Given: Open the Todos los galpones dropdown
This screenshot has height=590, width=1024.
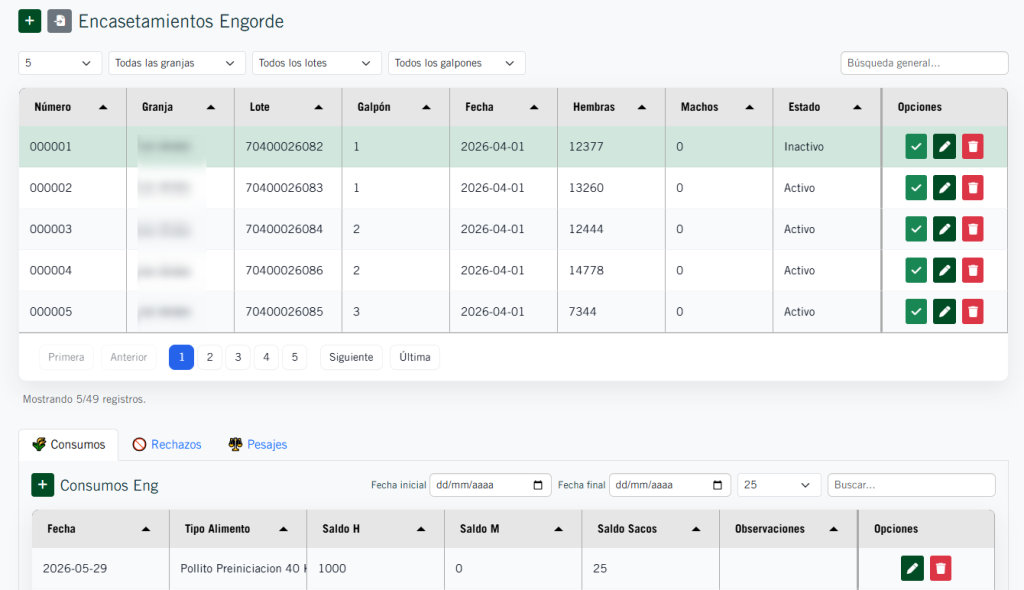Looking at the screenshot, I should [x=456, y=63].
